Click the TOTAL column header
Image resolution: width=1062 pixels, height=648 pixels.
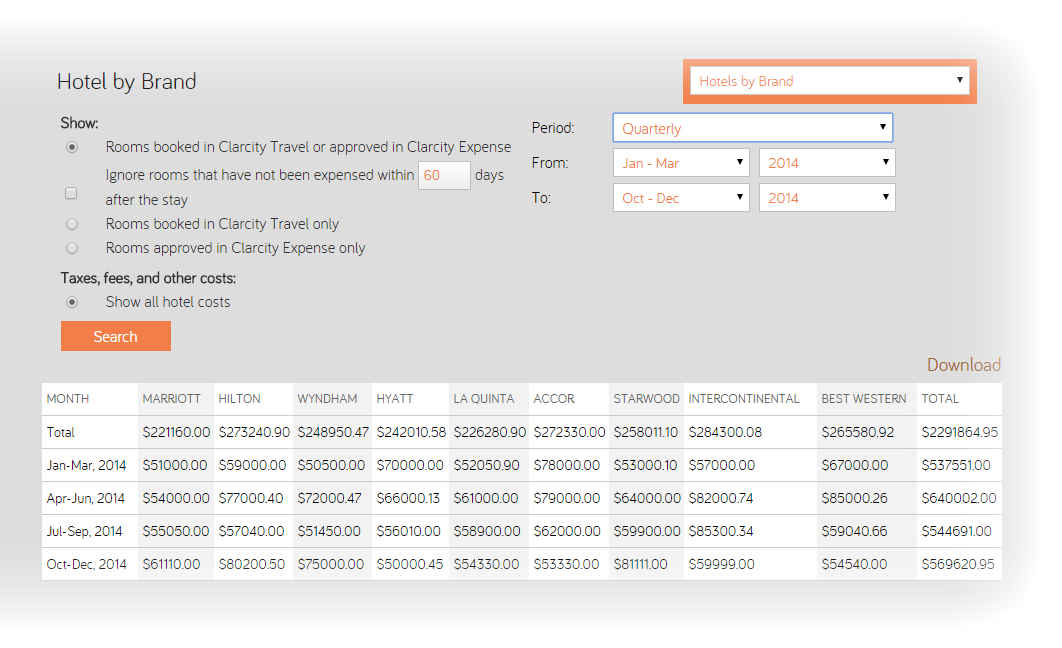(940, 399)
